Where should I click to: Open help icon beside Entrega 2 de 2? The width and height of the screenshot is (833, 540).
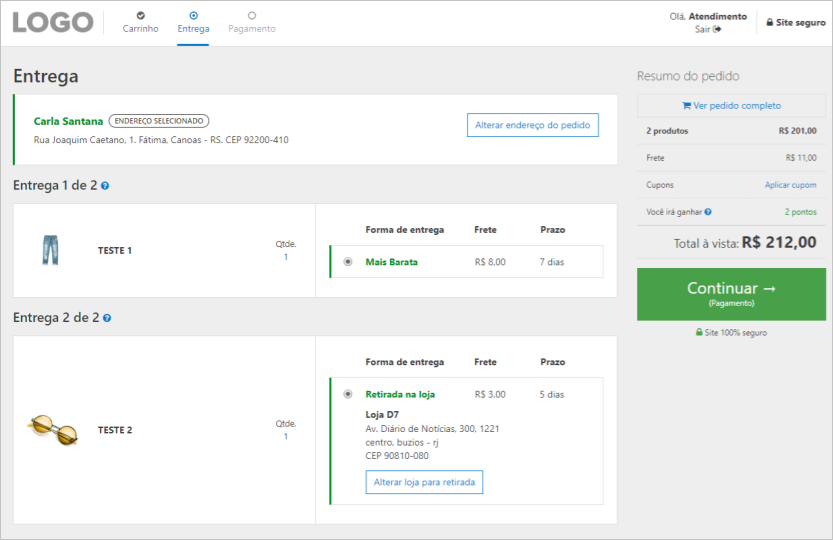pos(107,318)
